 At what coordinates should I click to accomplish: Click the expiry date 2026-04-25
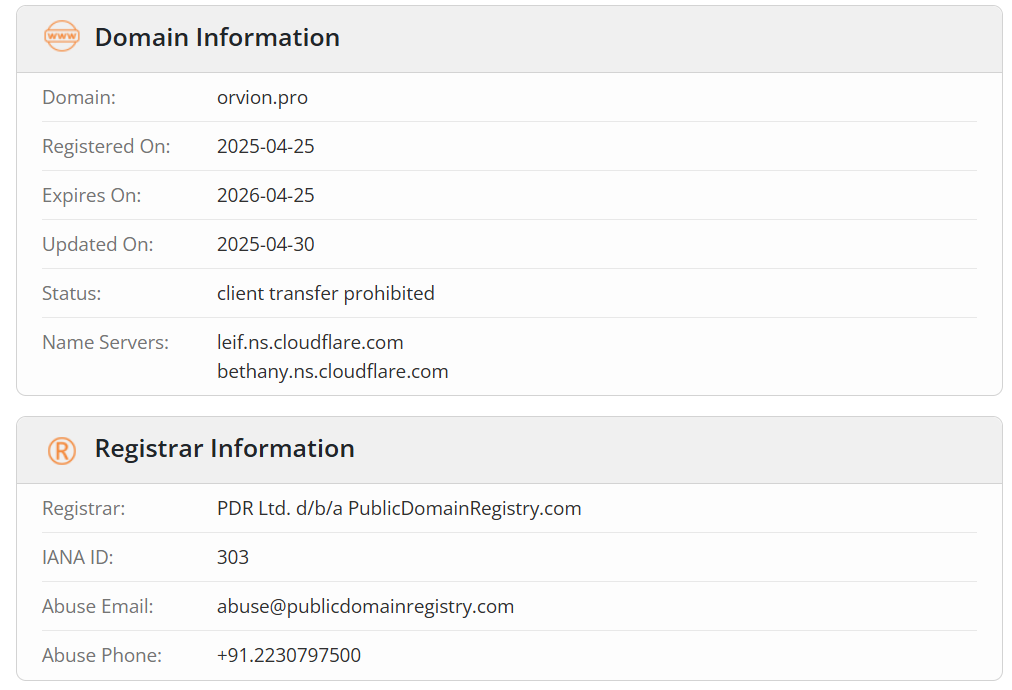tap(265, 196)
